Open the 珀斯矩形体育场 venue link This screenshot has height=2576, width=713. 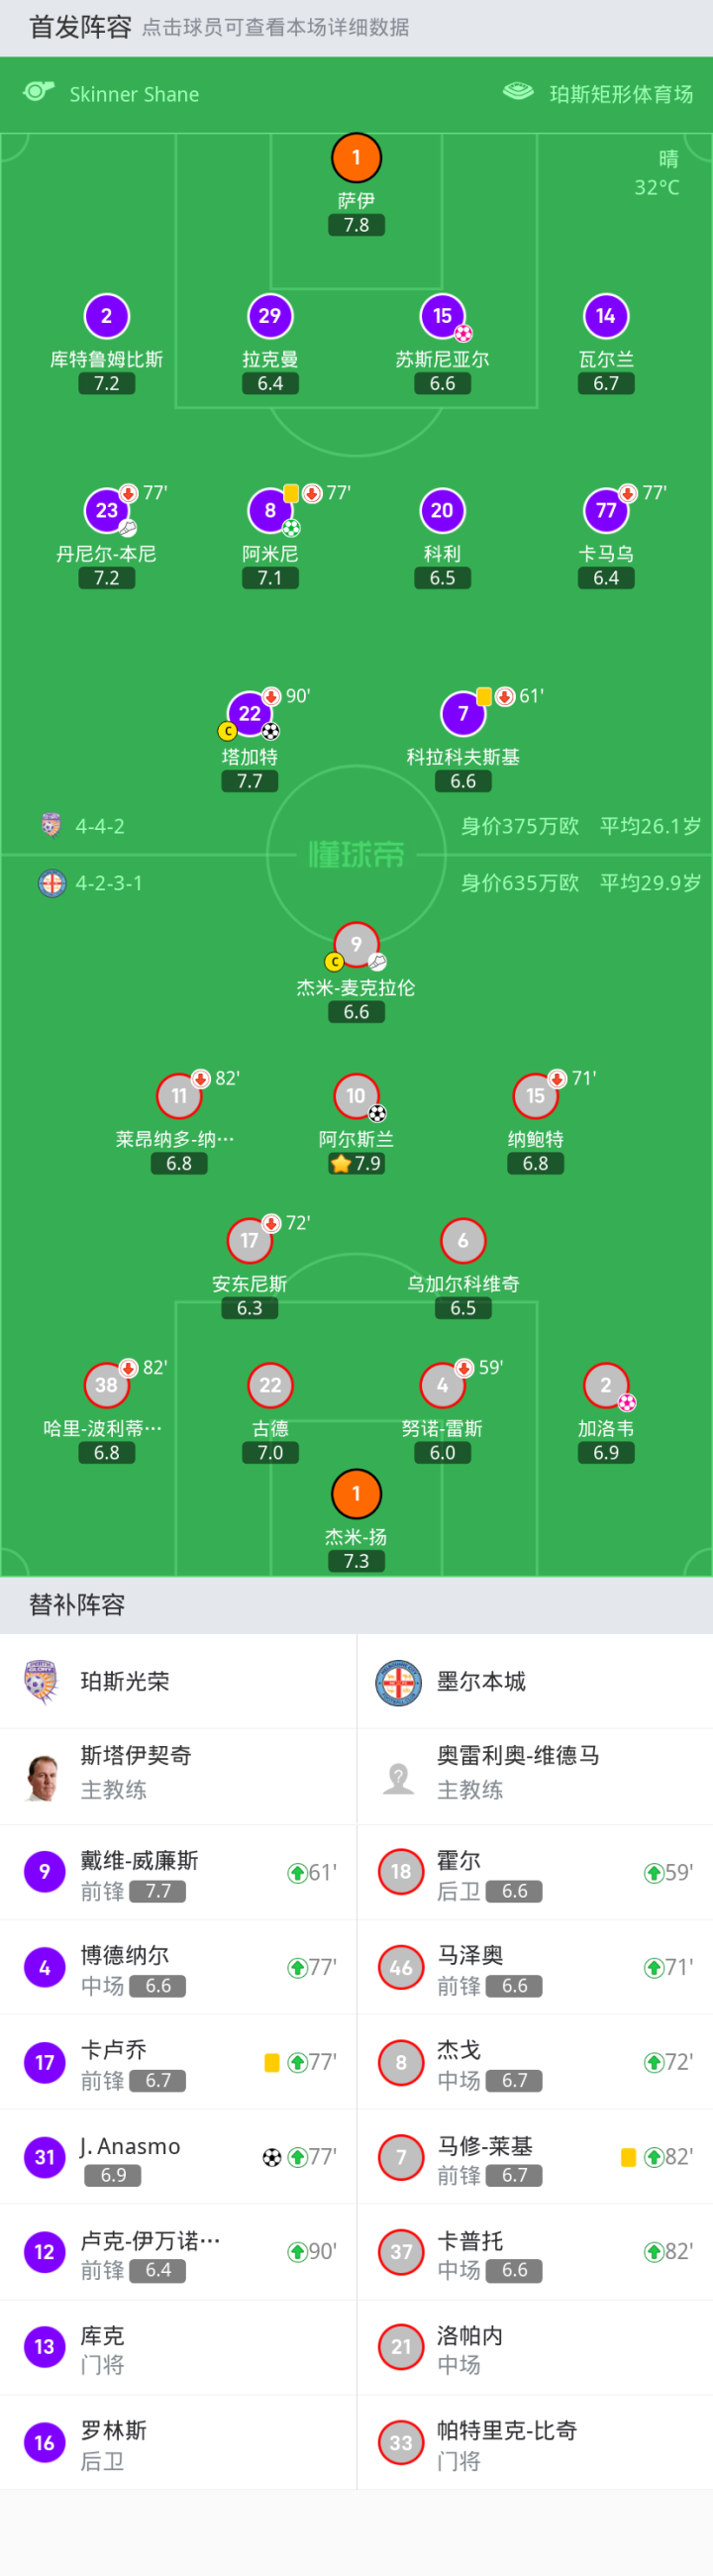(621, 94)
